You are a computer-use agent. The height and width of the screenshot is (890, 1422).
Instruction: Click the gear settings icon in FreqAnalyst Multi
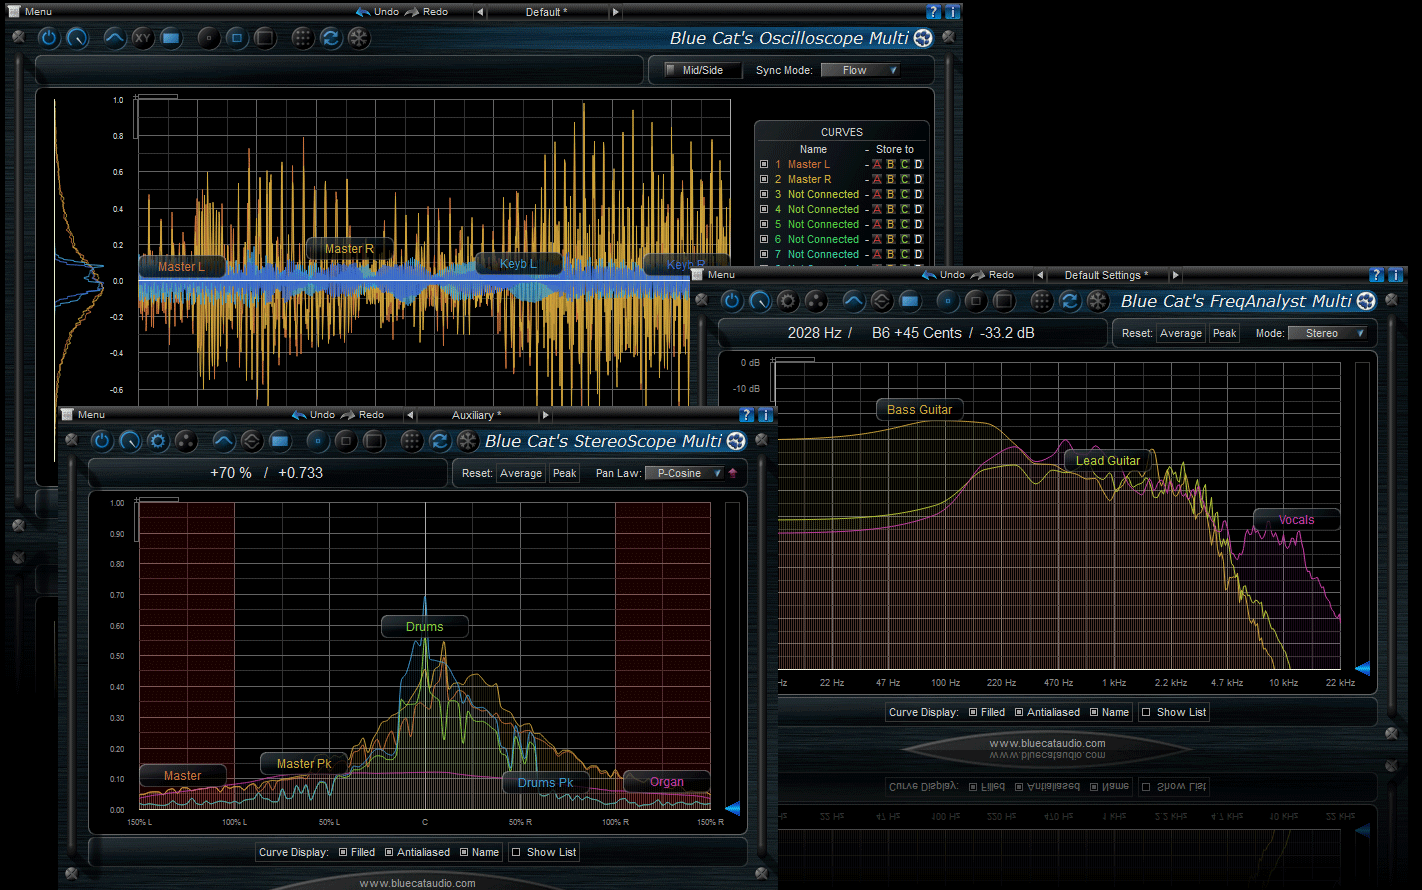pyautogui.click(x=788, y=301)
